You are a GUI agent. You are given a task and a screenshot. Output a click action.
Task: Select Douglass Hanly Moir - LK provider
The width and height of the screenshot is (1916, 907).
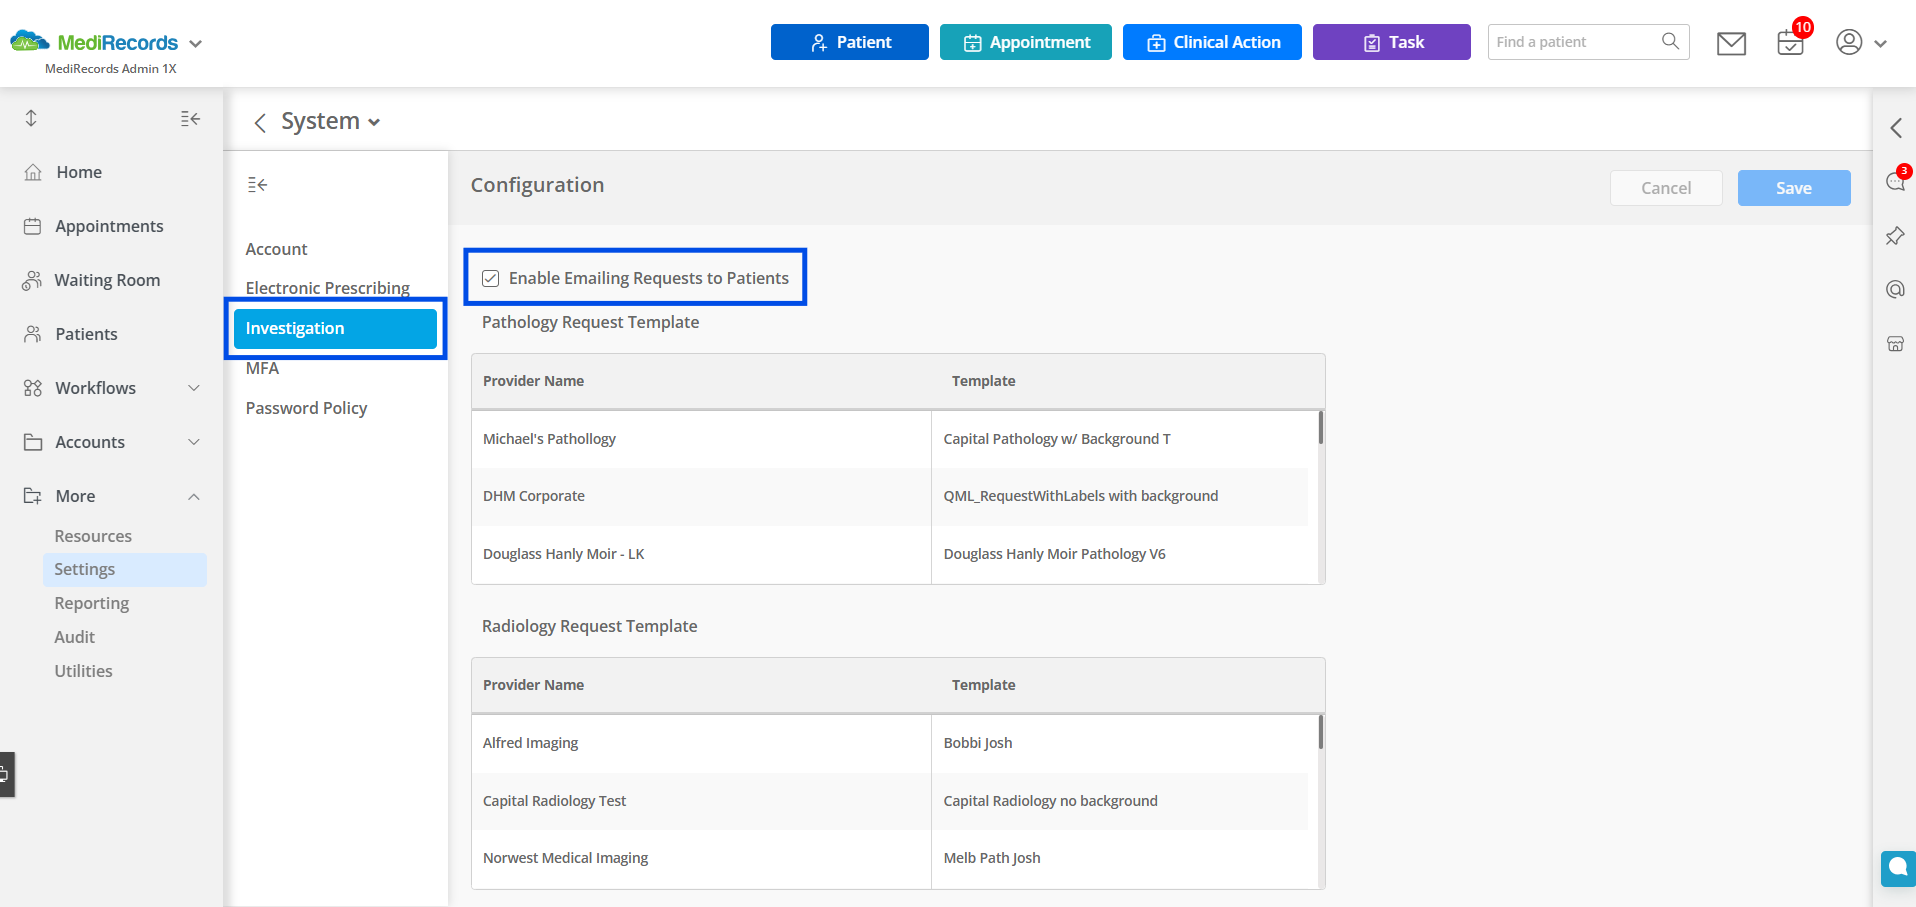563,554
